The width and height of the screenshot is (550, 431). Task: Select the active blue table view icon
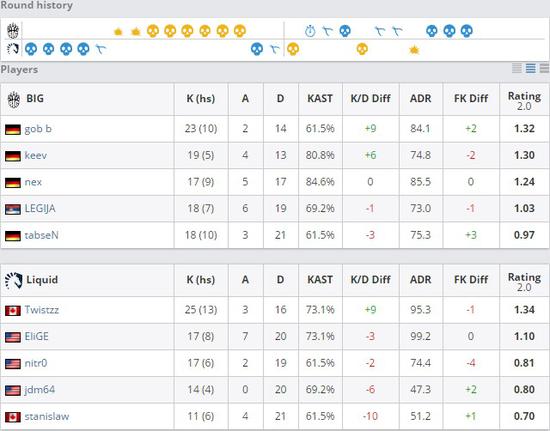click(530, 68)
